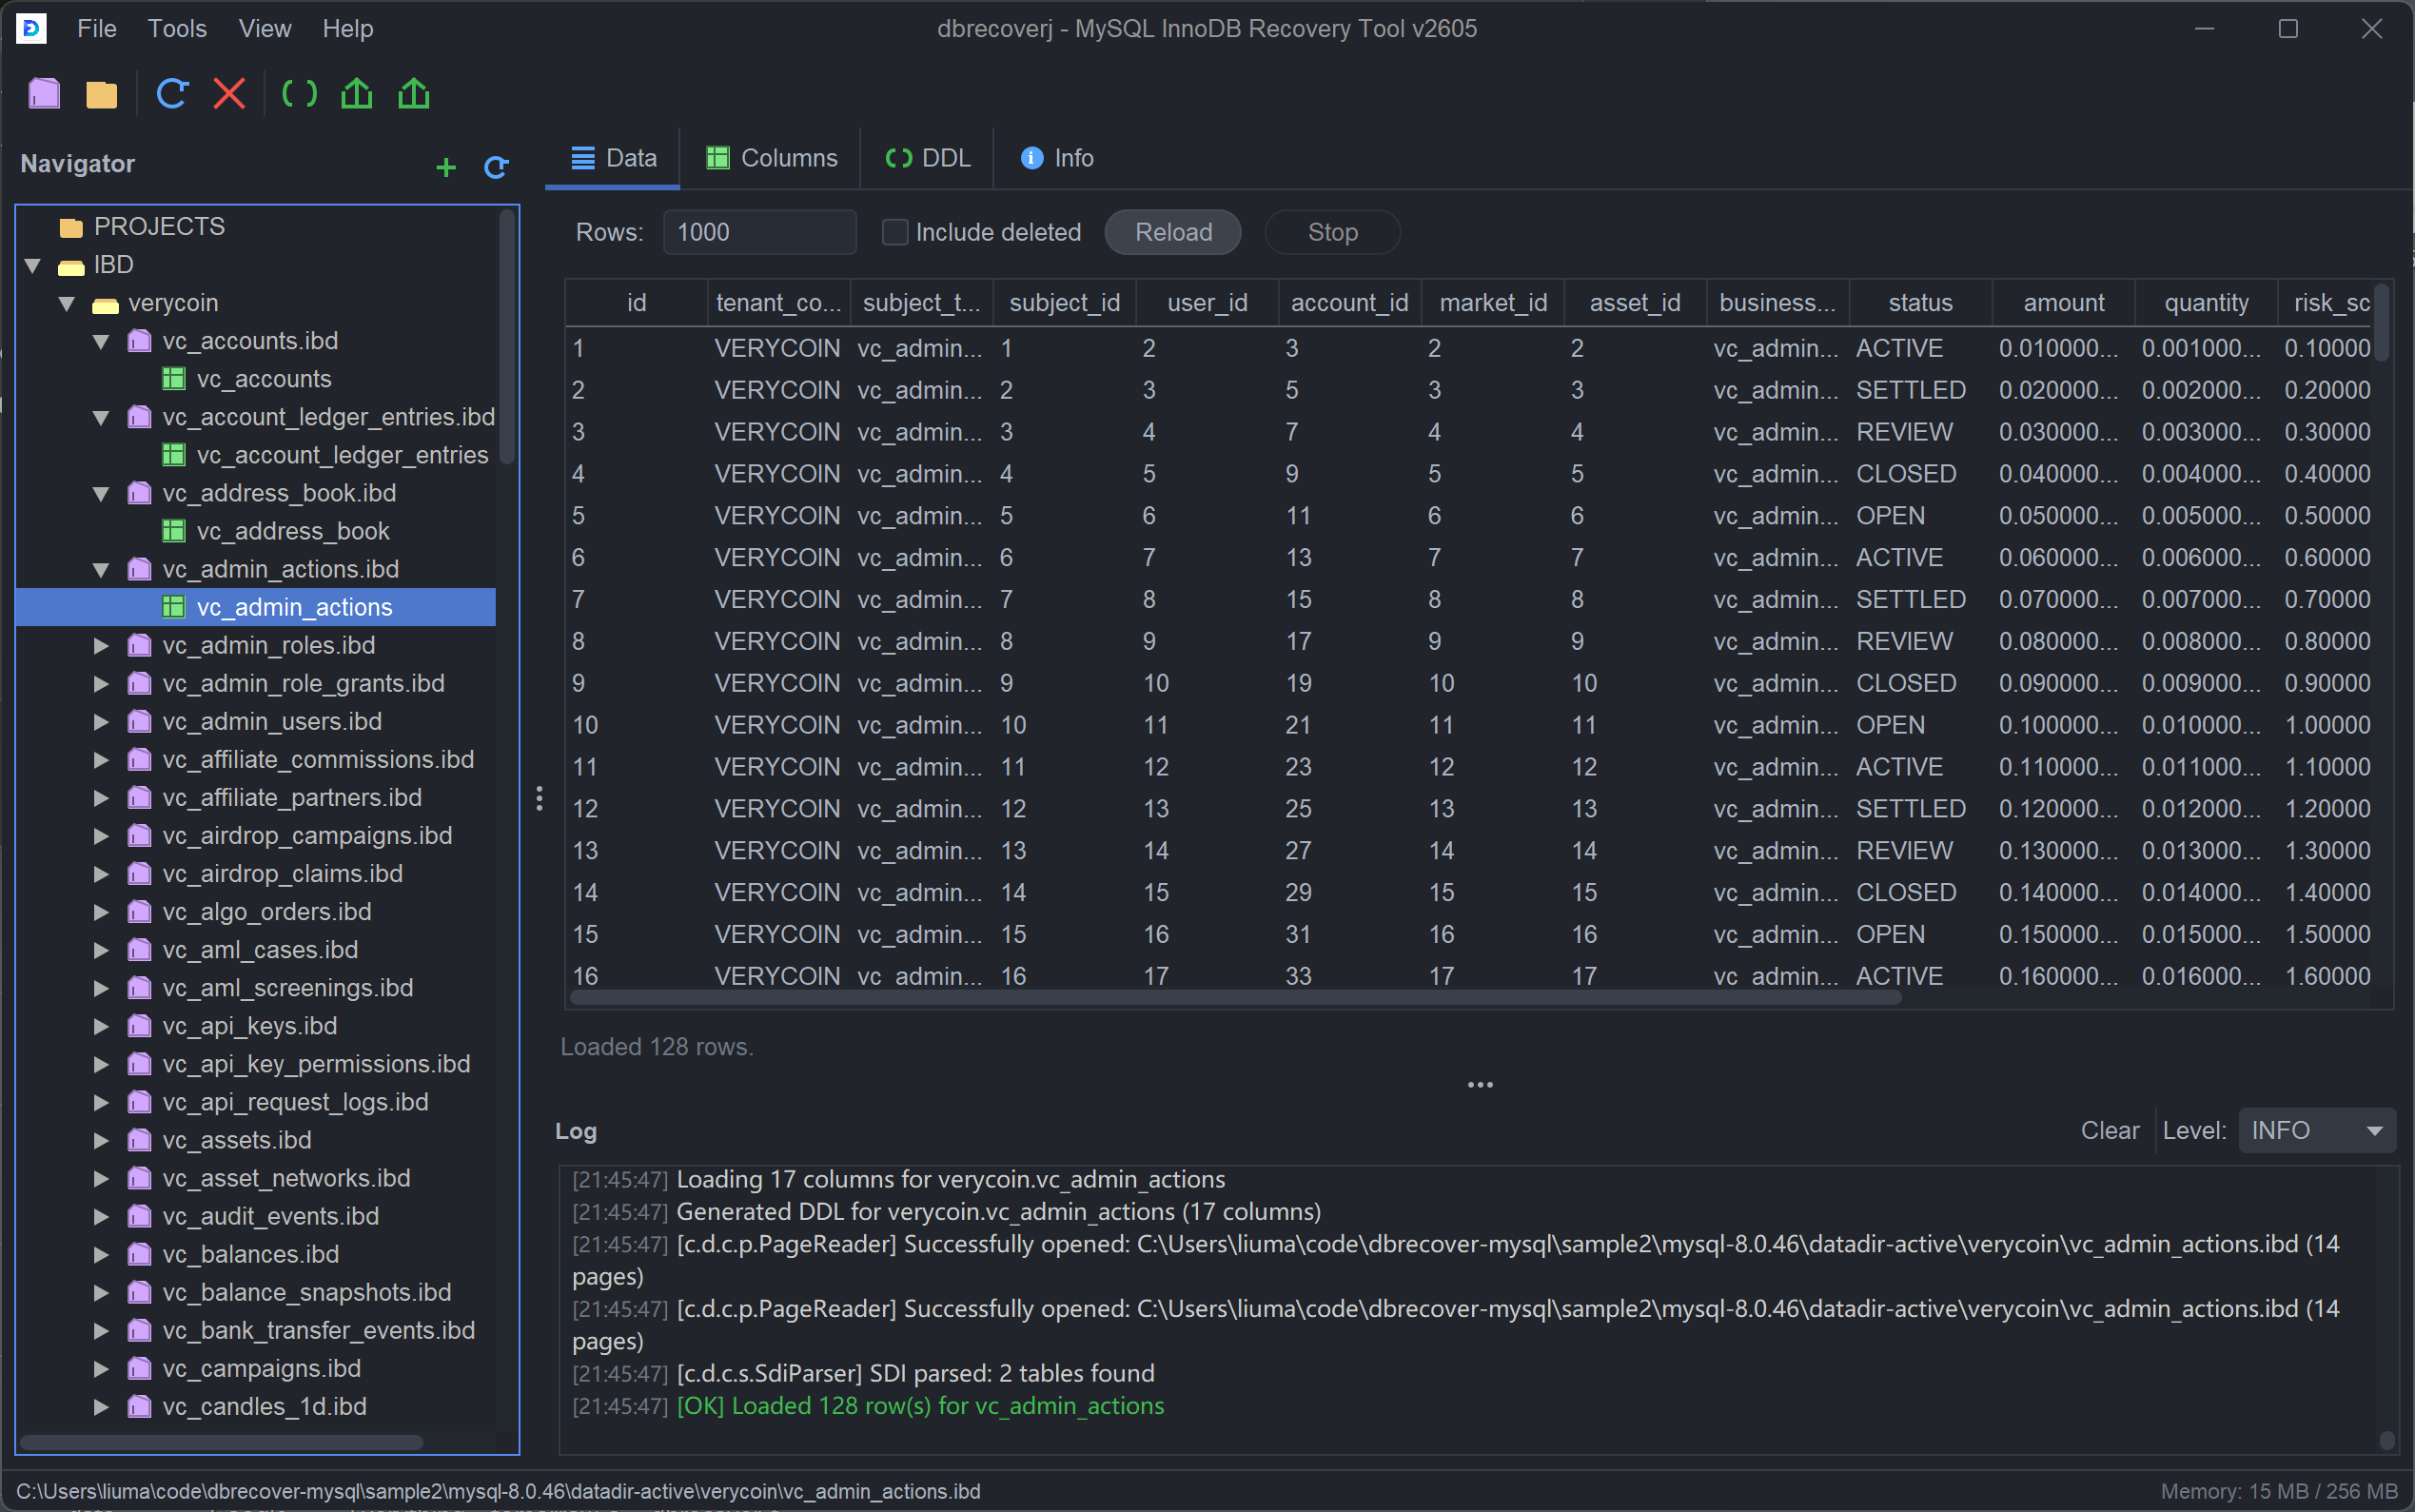The image size is (2415, 1512).
Task: Toggle the Include deleted checkbox
Action: click(895, 232)
